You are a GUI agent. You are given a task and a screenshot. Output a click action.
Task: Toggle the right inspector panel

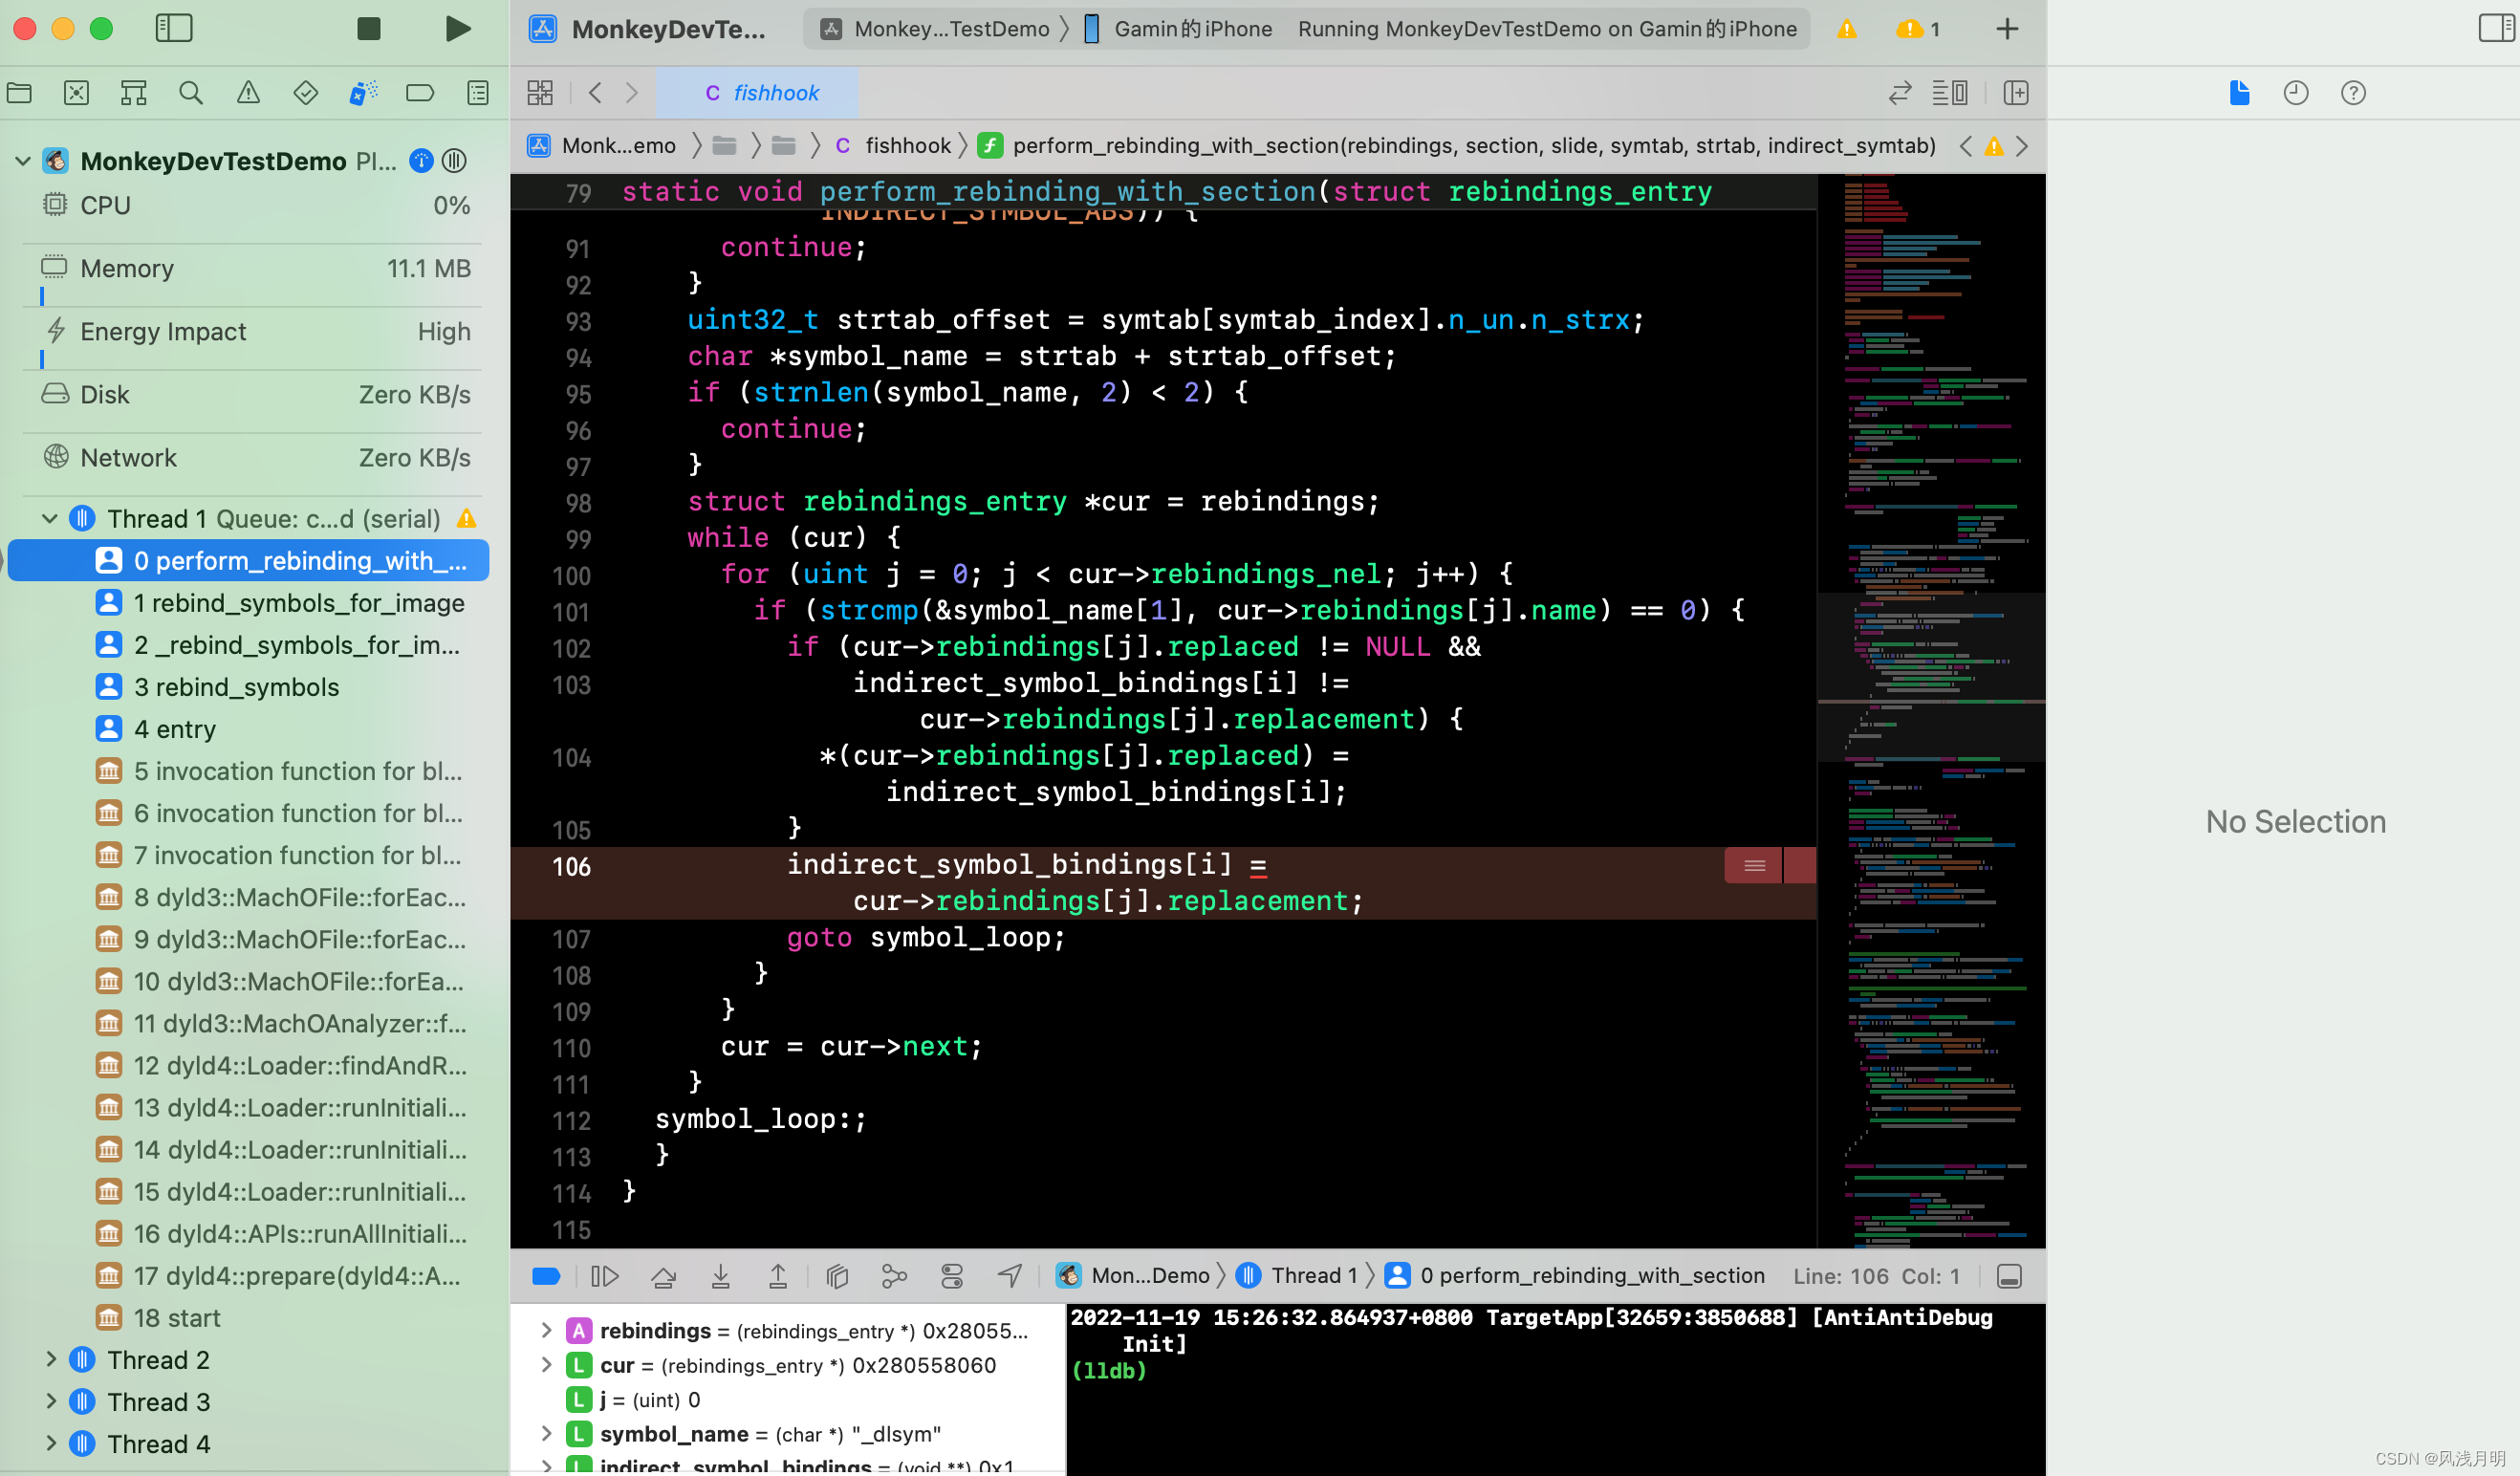pos(2495,28)
